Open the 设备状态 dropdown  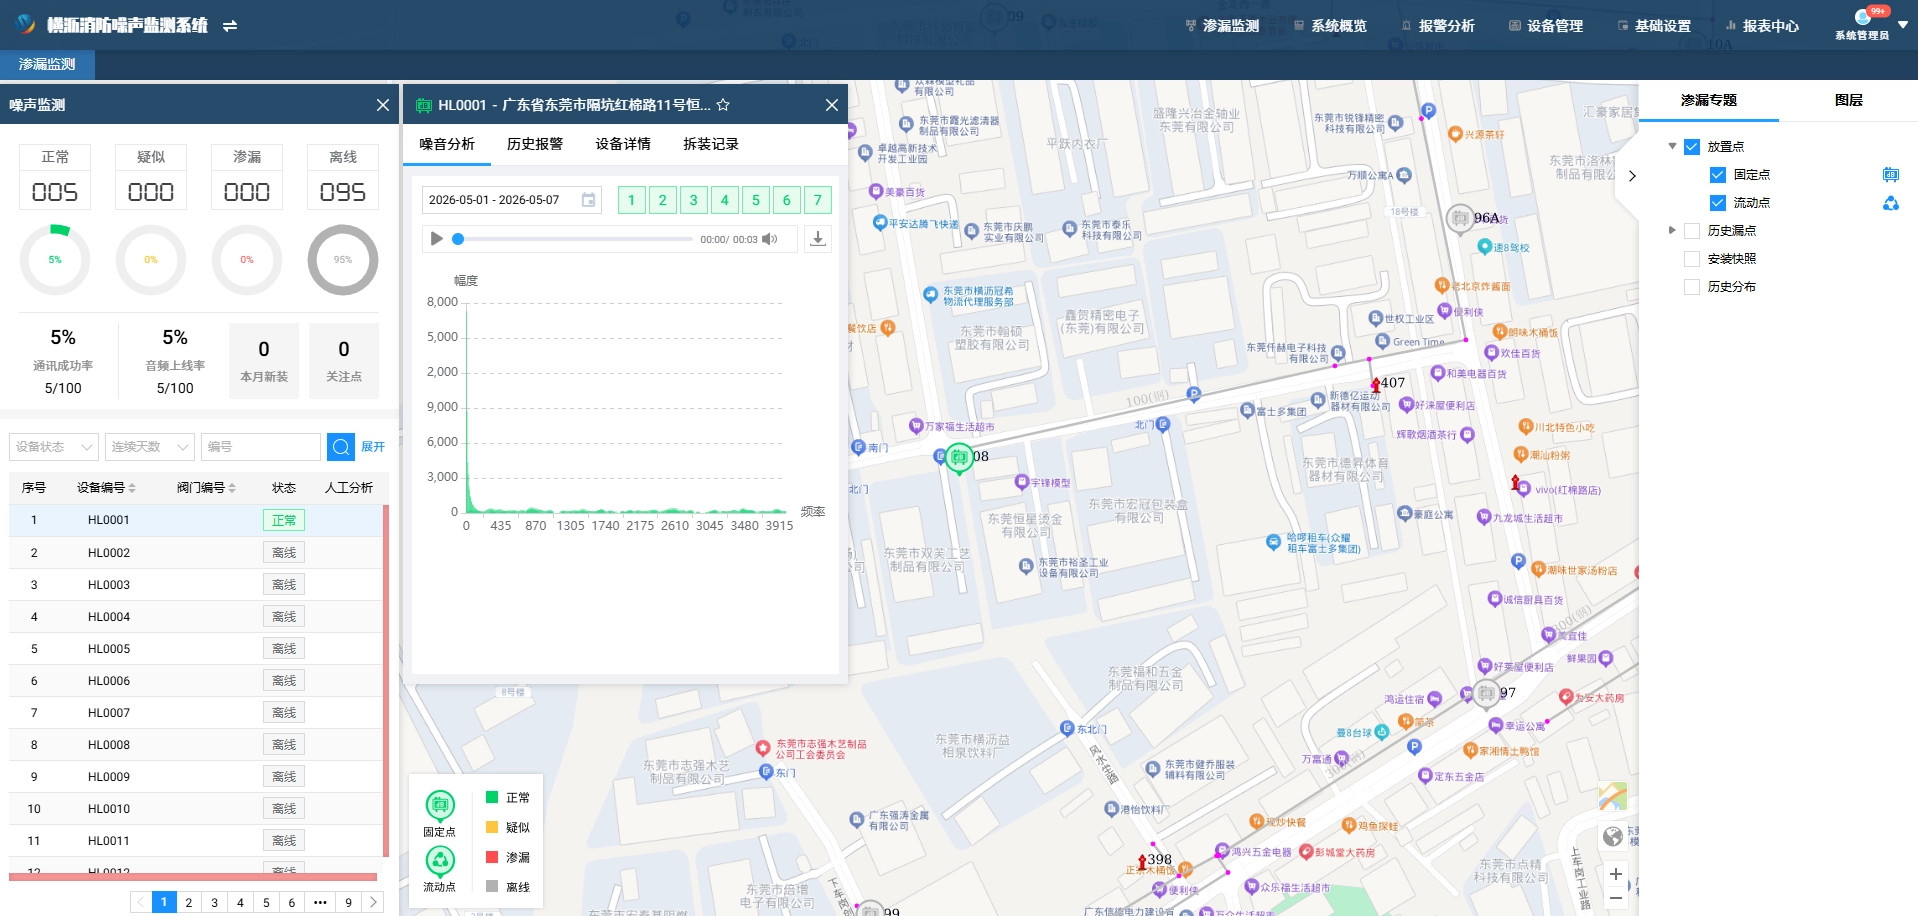click(54, 447)
